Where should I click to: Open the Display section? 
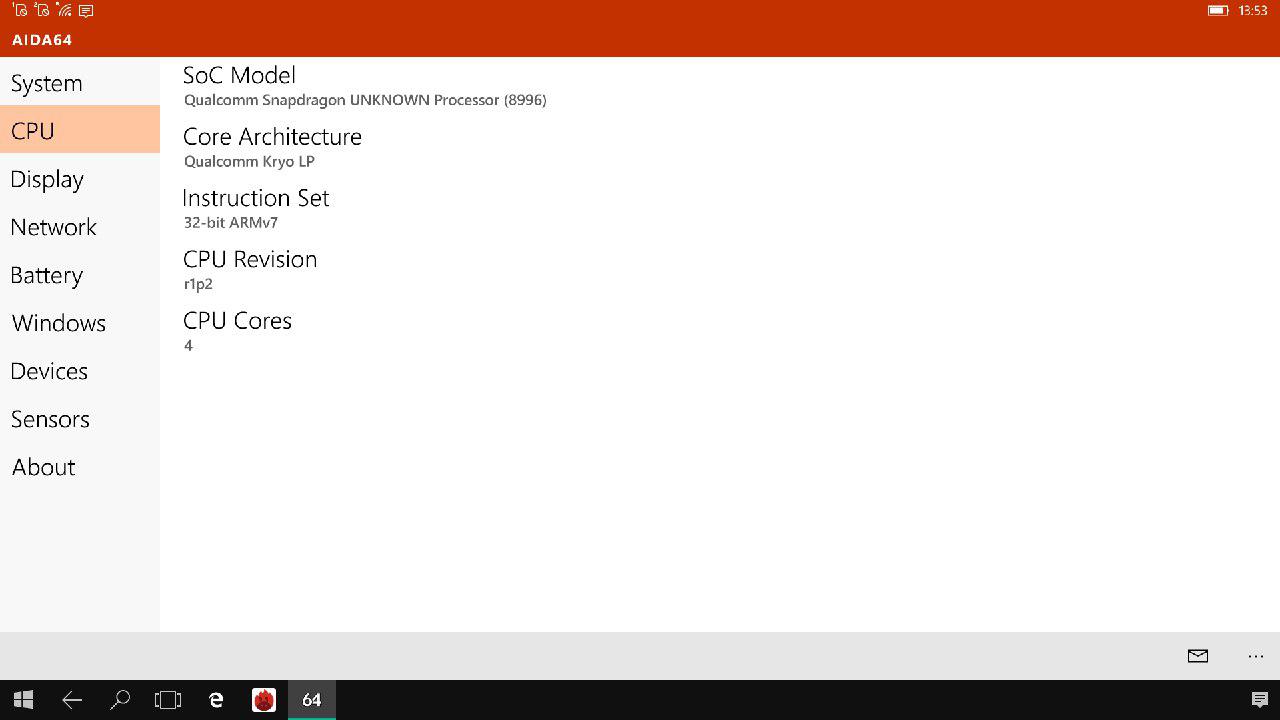[80, 178]
